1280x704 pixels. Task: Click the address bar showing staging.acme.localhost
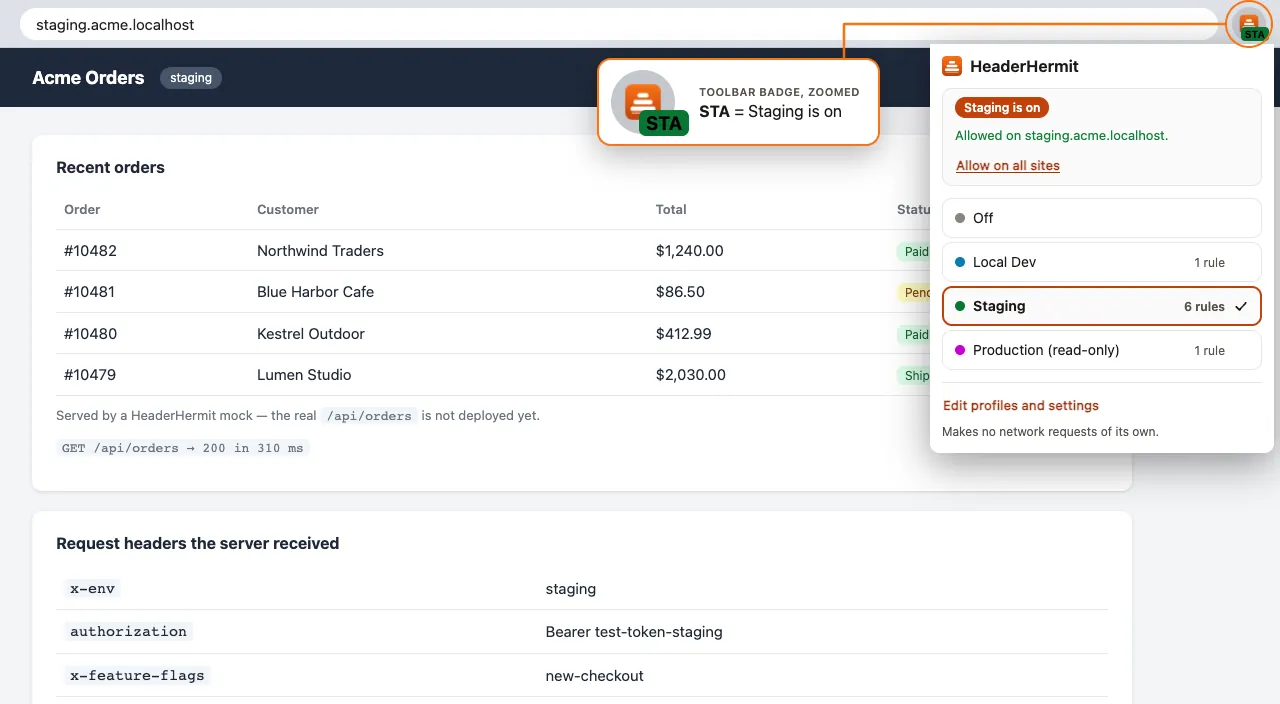(x=617, y=24)
